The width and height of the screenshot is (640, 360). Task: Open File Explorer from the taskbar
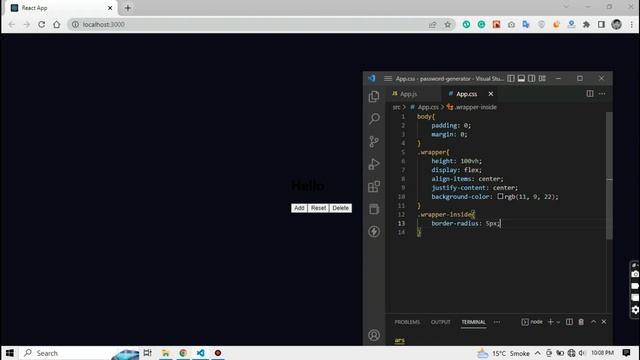(x=165, y=353)
